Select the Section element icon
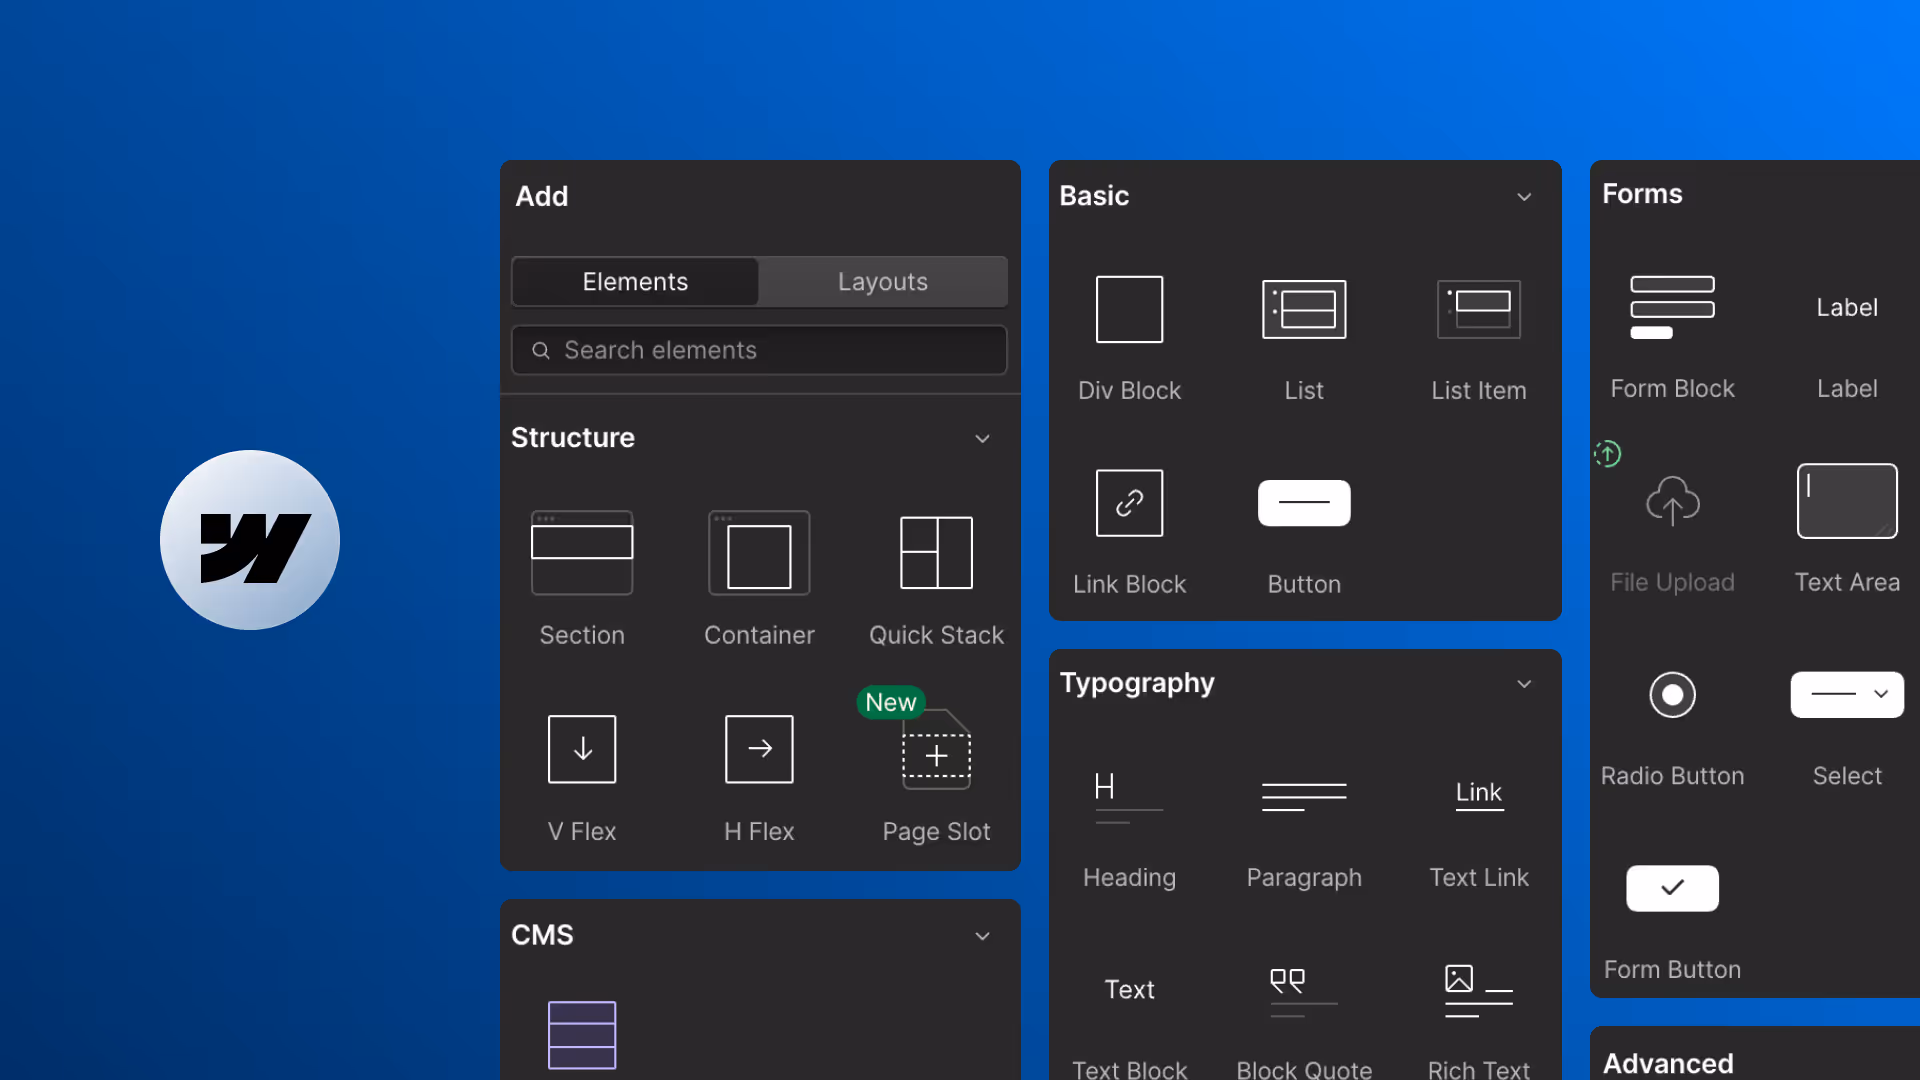Image resolution: width=1920 pixels, height=1080 pixels. click(x=581, y=553)
